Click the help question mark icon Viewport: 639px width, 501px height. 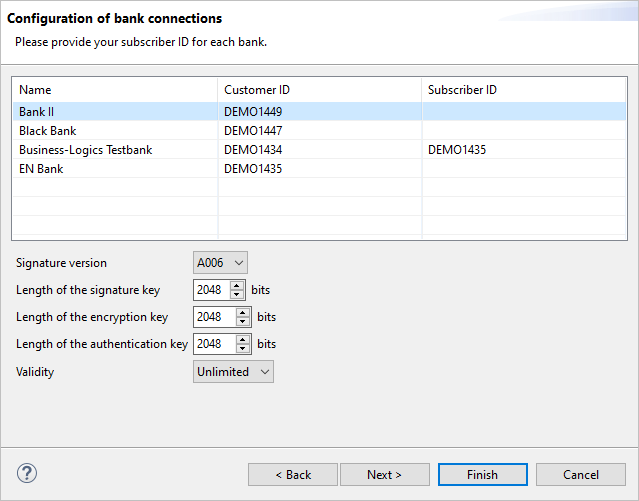[x=27, y=473]
